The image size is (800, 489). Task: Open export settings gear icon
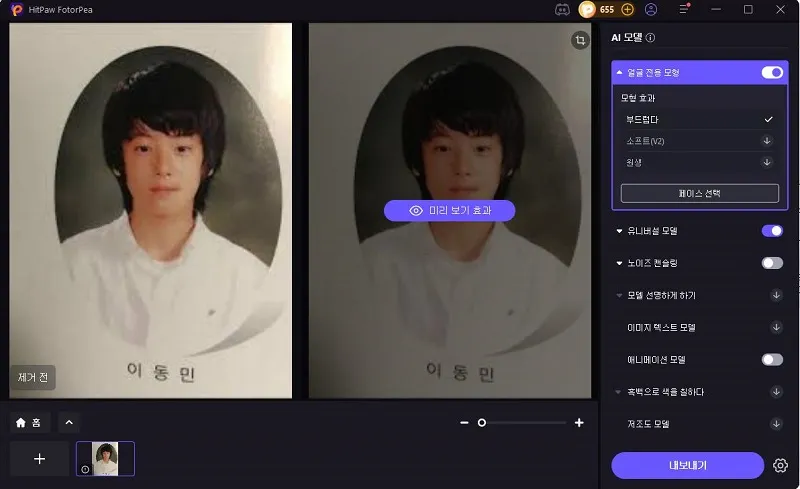coord(780,465)
